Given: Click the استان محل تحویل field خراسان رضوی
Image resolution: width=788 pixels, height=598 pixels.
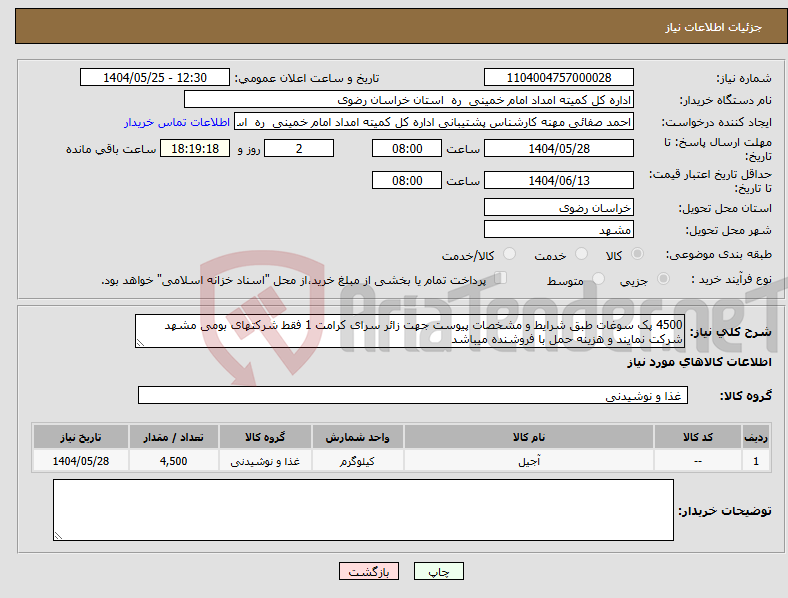Looking at the screenshot, I should 559,208.
